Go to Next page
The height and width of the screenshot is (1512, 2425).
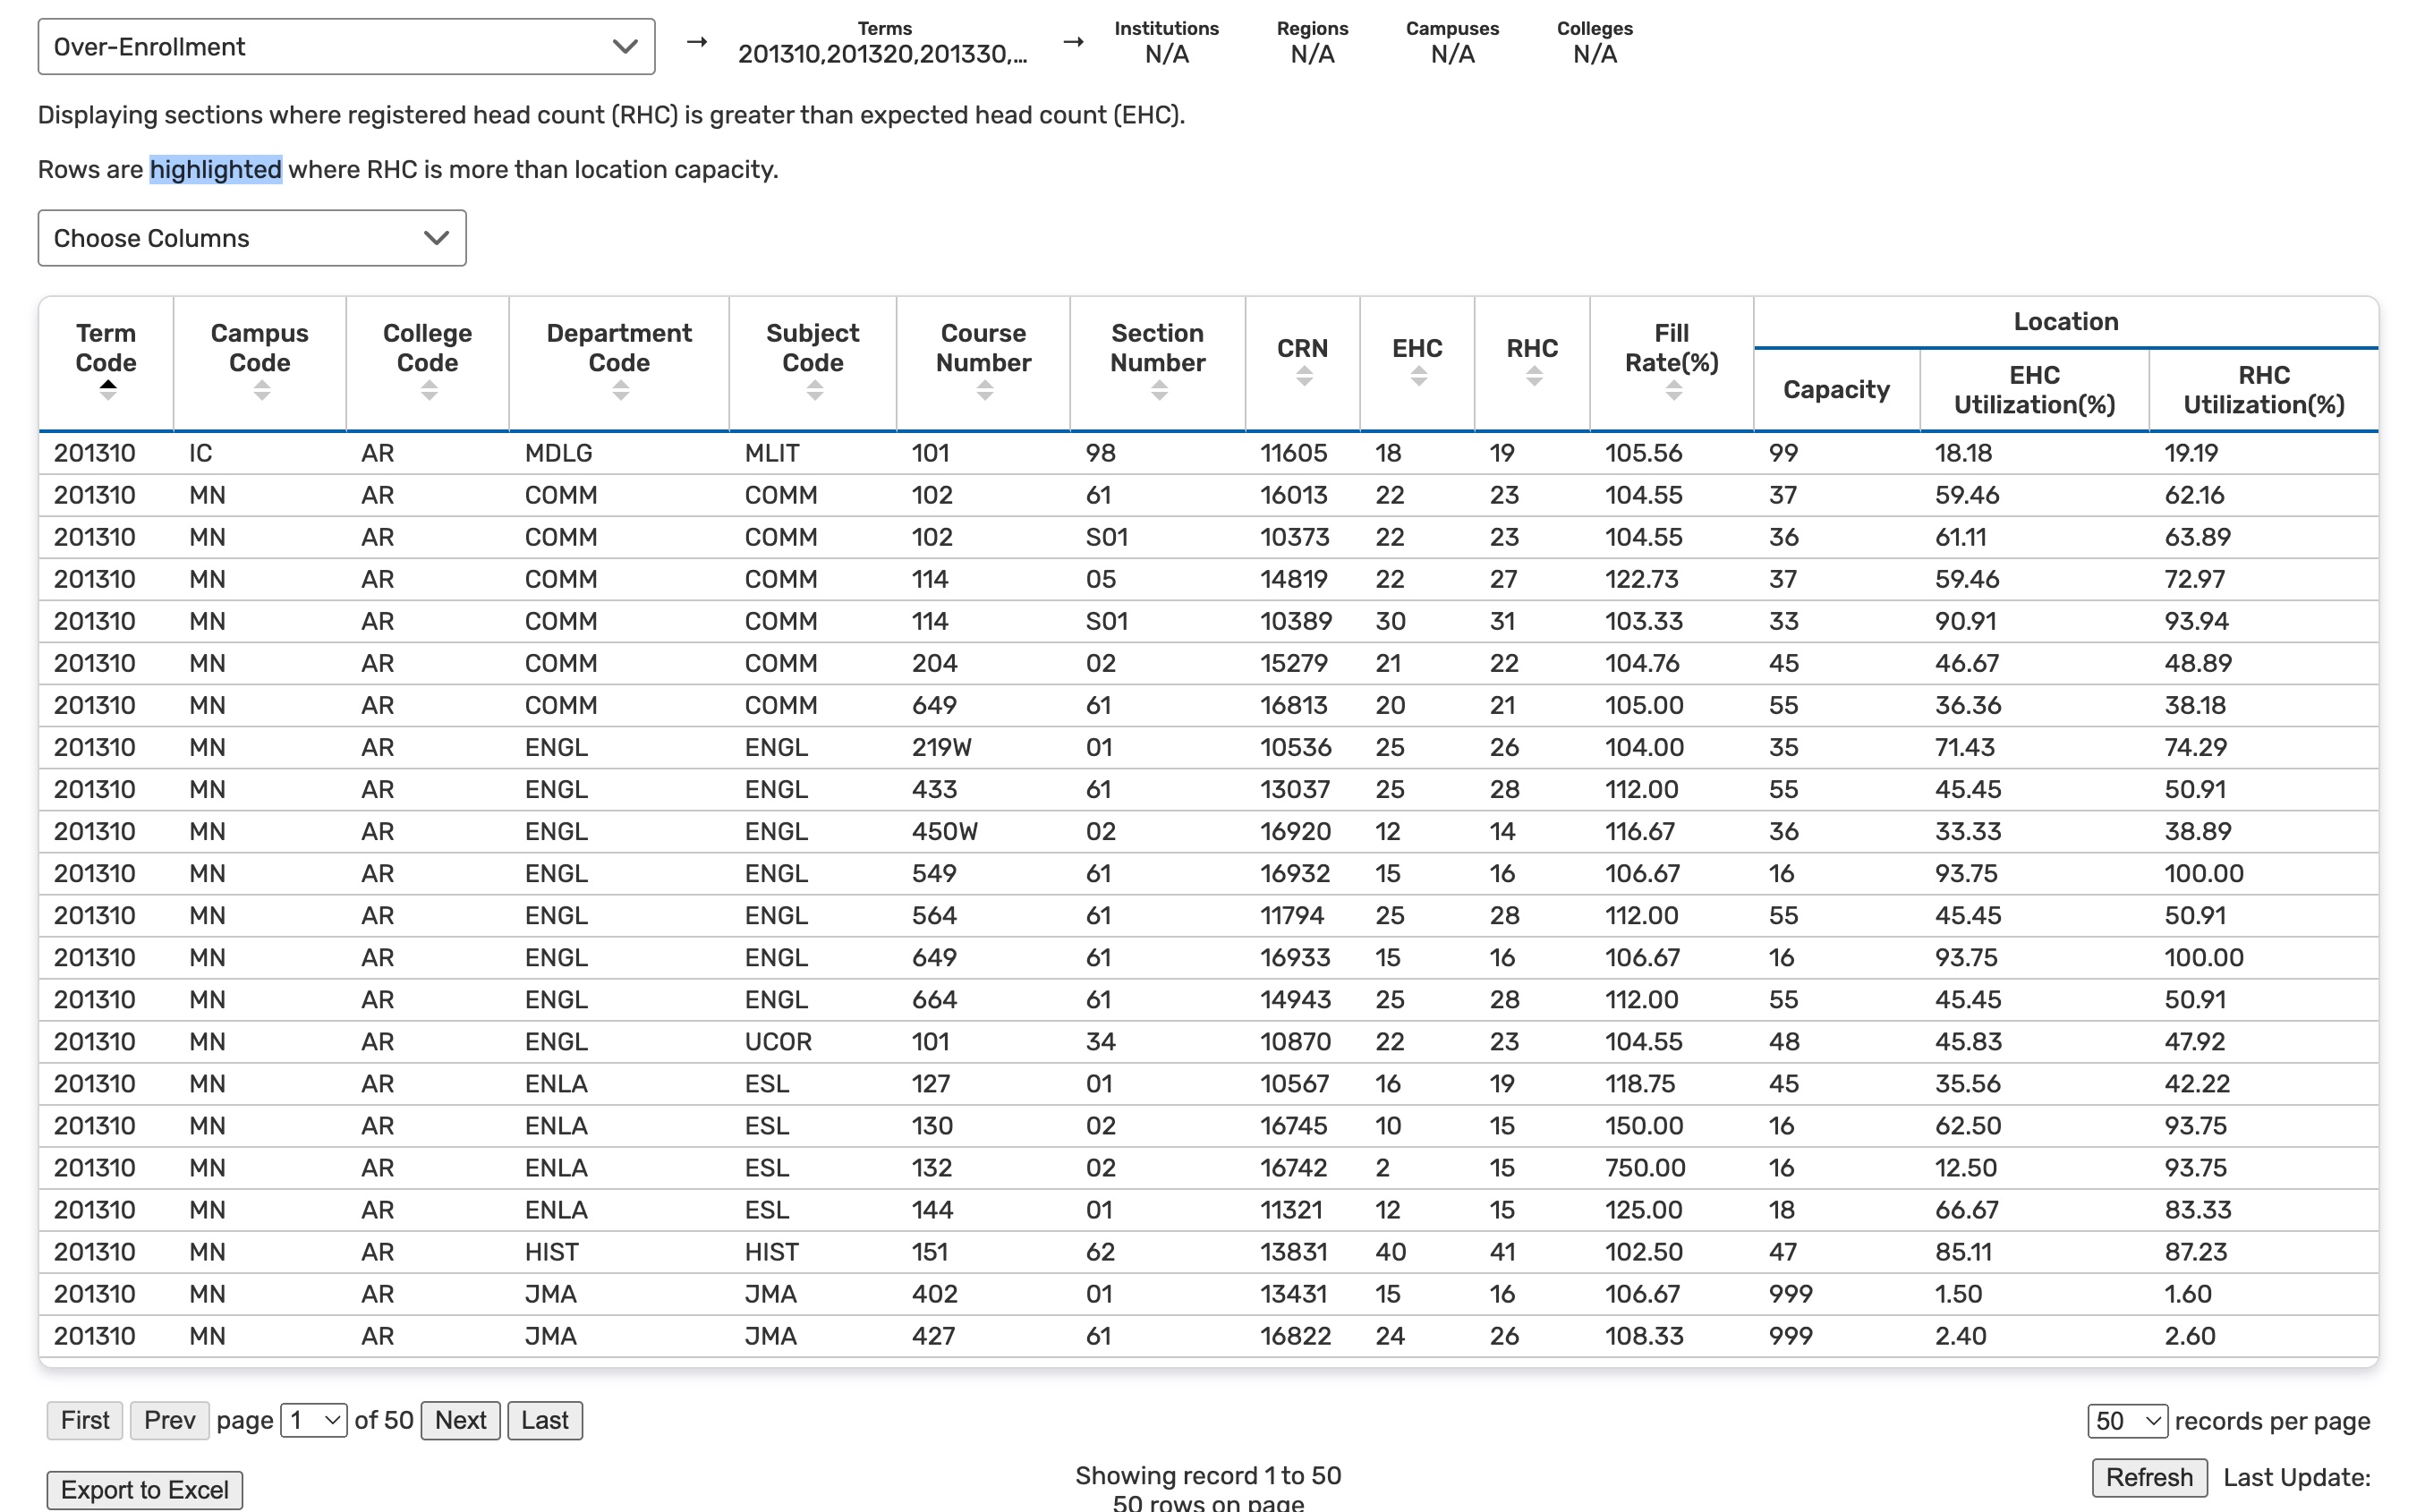click(460, 1420)
